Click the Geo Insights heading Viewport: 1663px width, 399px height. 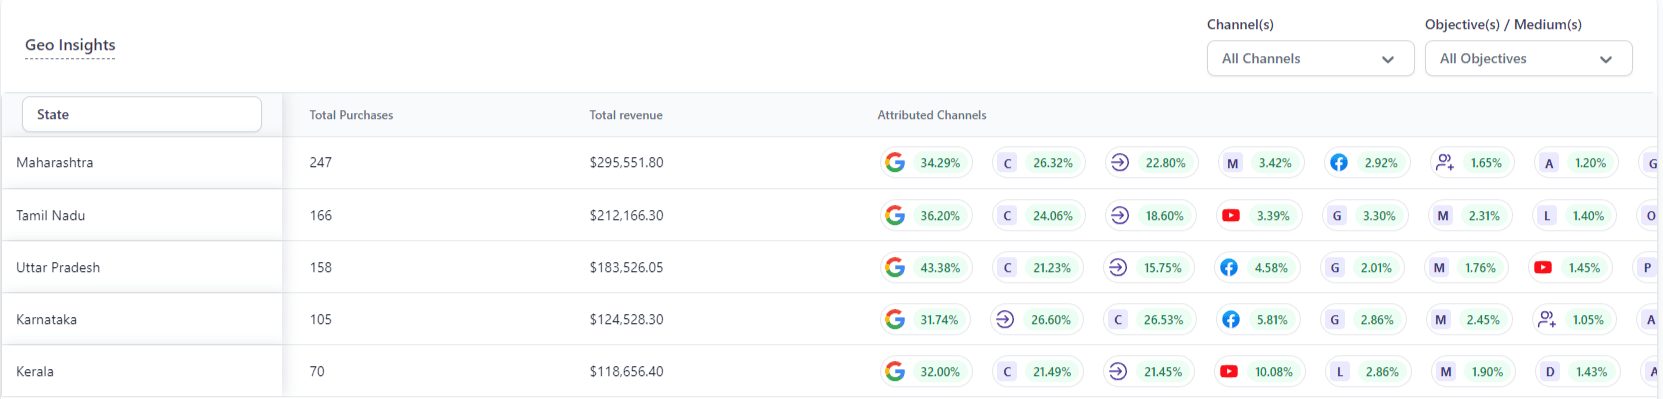point(70,45)
